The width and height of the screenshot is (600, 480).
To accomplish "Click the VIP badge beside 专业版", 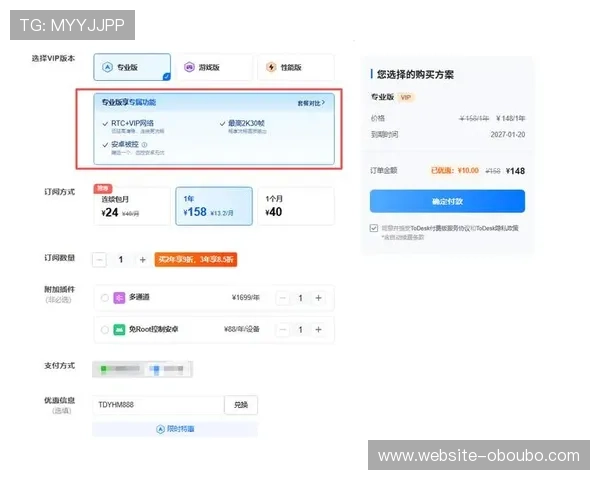I will [x=406, y=97].
